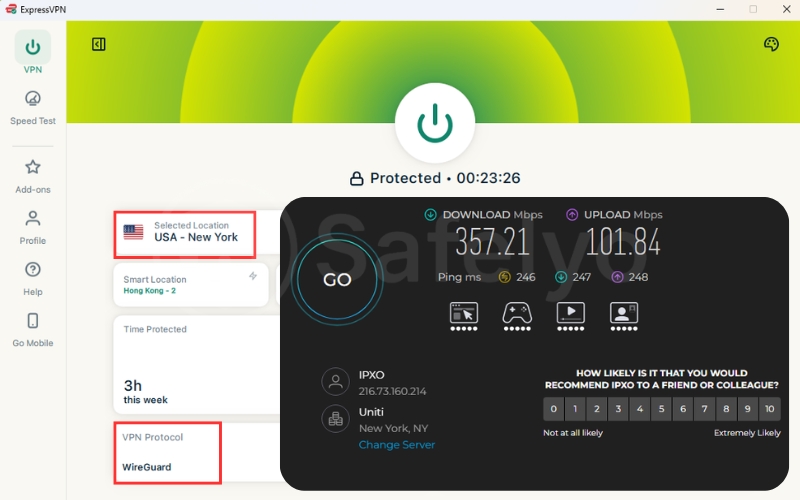Rate recommendation score 7
The image size is (800, 500).
tap(705, 409)
